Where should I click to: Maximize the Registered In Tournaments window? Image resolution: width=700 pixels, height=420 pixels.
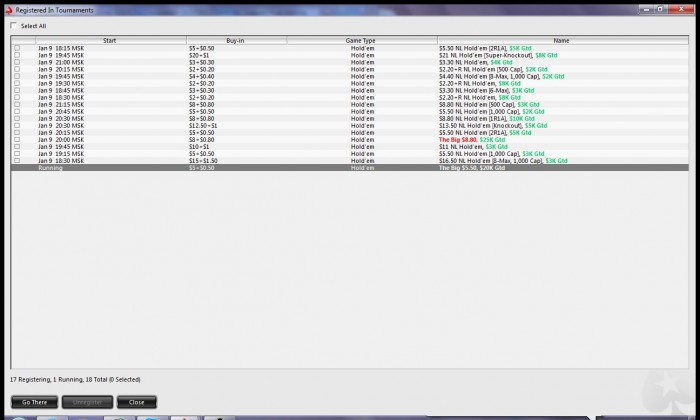pos(660,9)
